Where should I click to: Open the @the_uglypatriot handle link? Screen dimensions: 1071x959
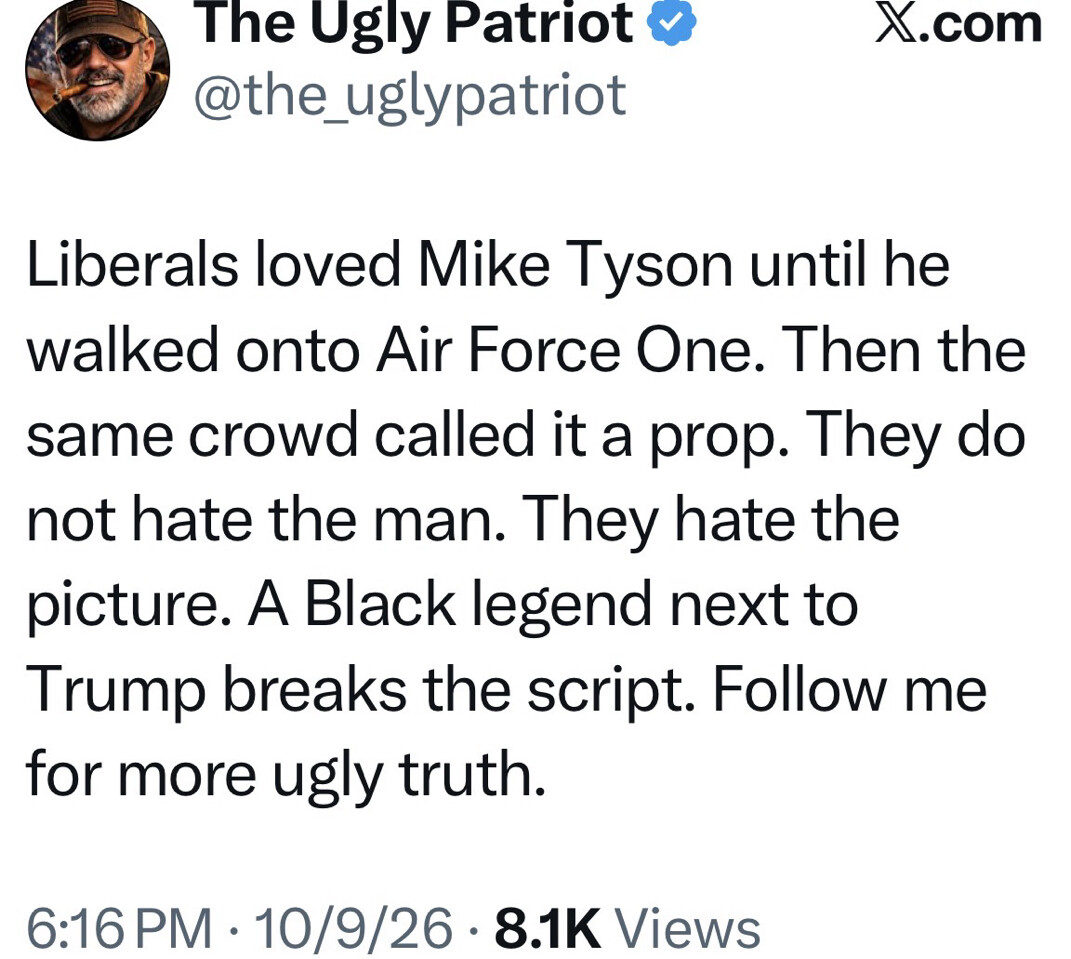point(410,96)
